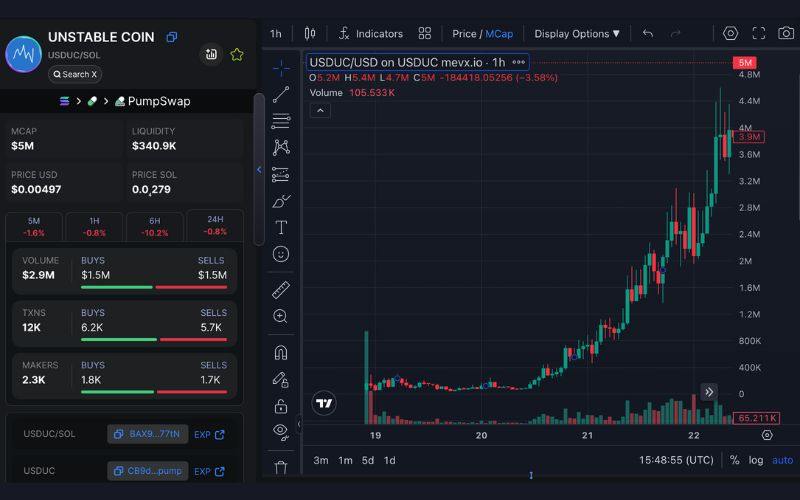Image resolution: width=800 pixels, height=500 pixels.
Task: Collapse the left info panel arrow
Action: pyautogui.click(x=259, y=169)
